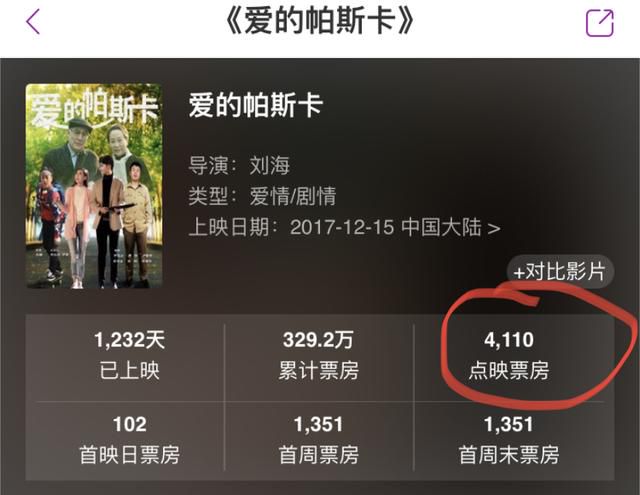Click the 2017-12-15 release date

point(342,227)
